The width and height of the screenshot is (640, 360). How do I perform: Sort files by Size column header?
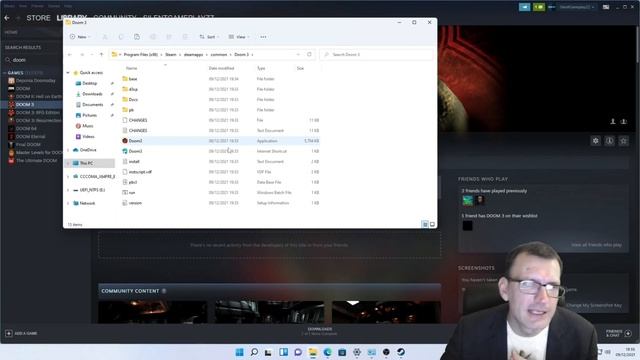point(300,68)
